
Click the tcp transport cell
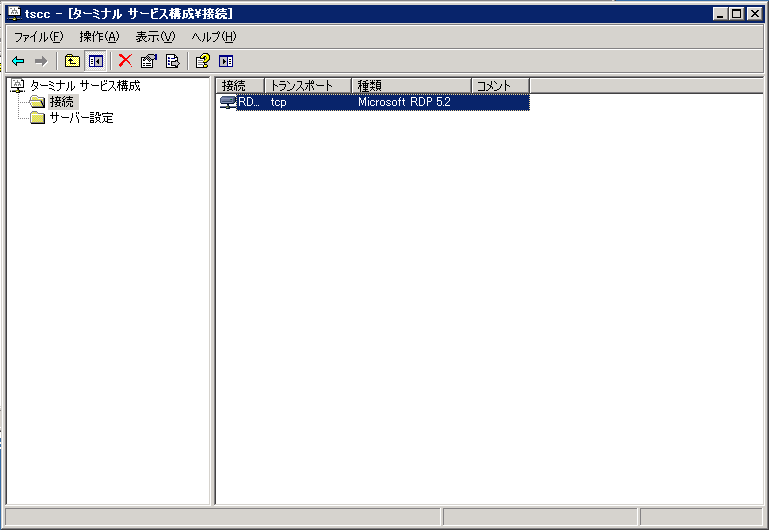pyautogui.click(x=279, y=102)
